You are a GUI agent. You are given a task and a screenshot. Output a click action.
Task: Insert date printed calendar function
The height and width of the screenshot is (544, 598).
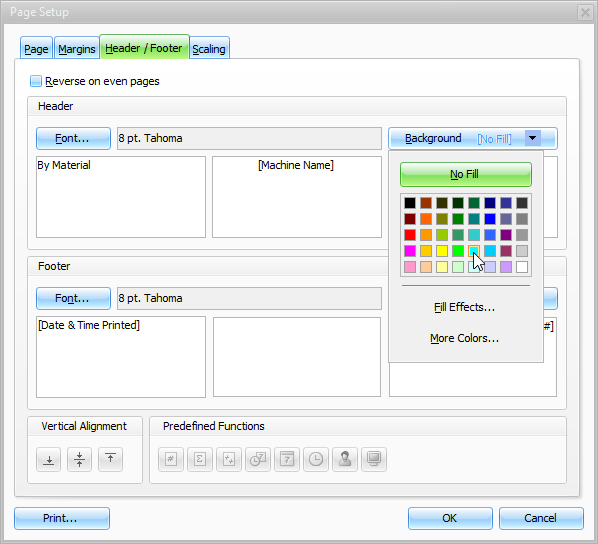coord(287,459)
